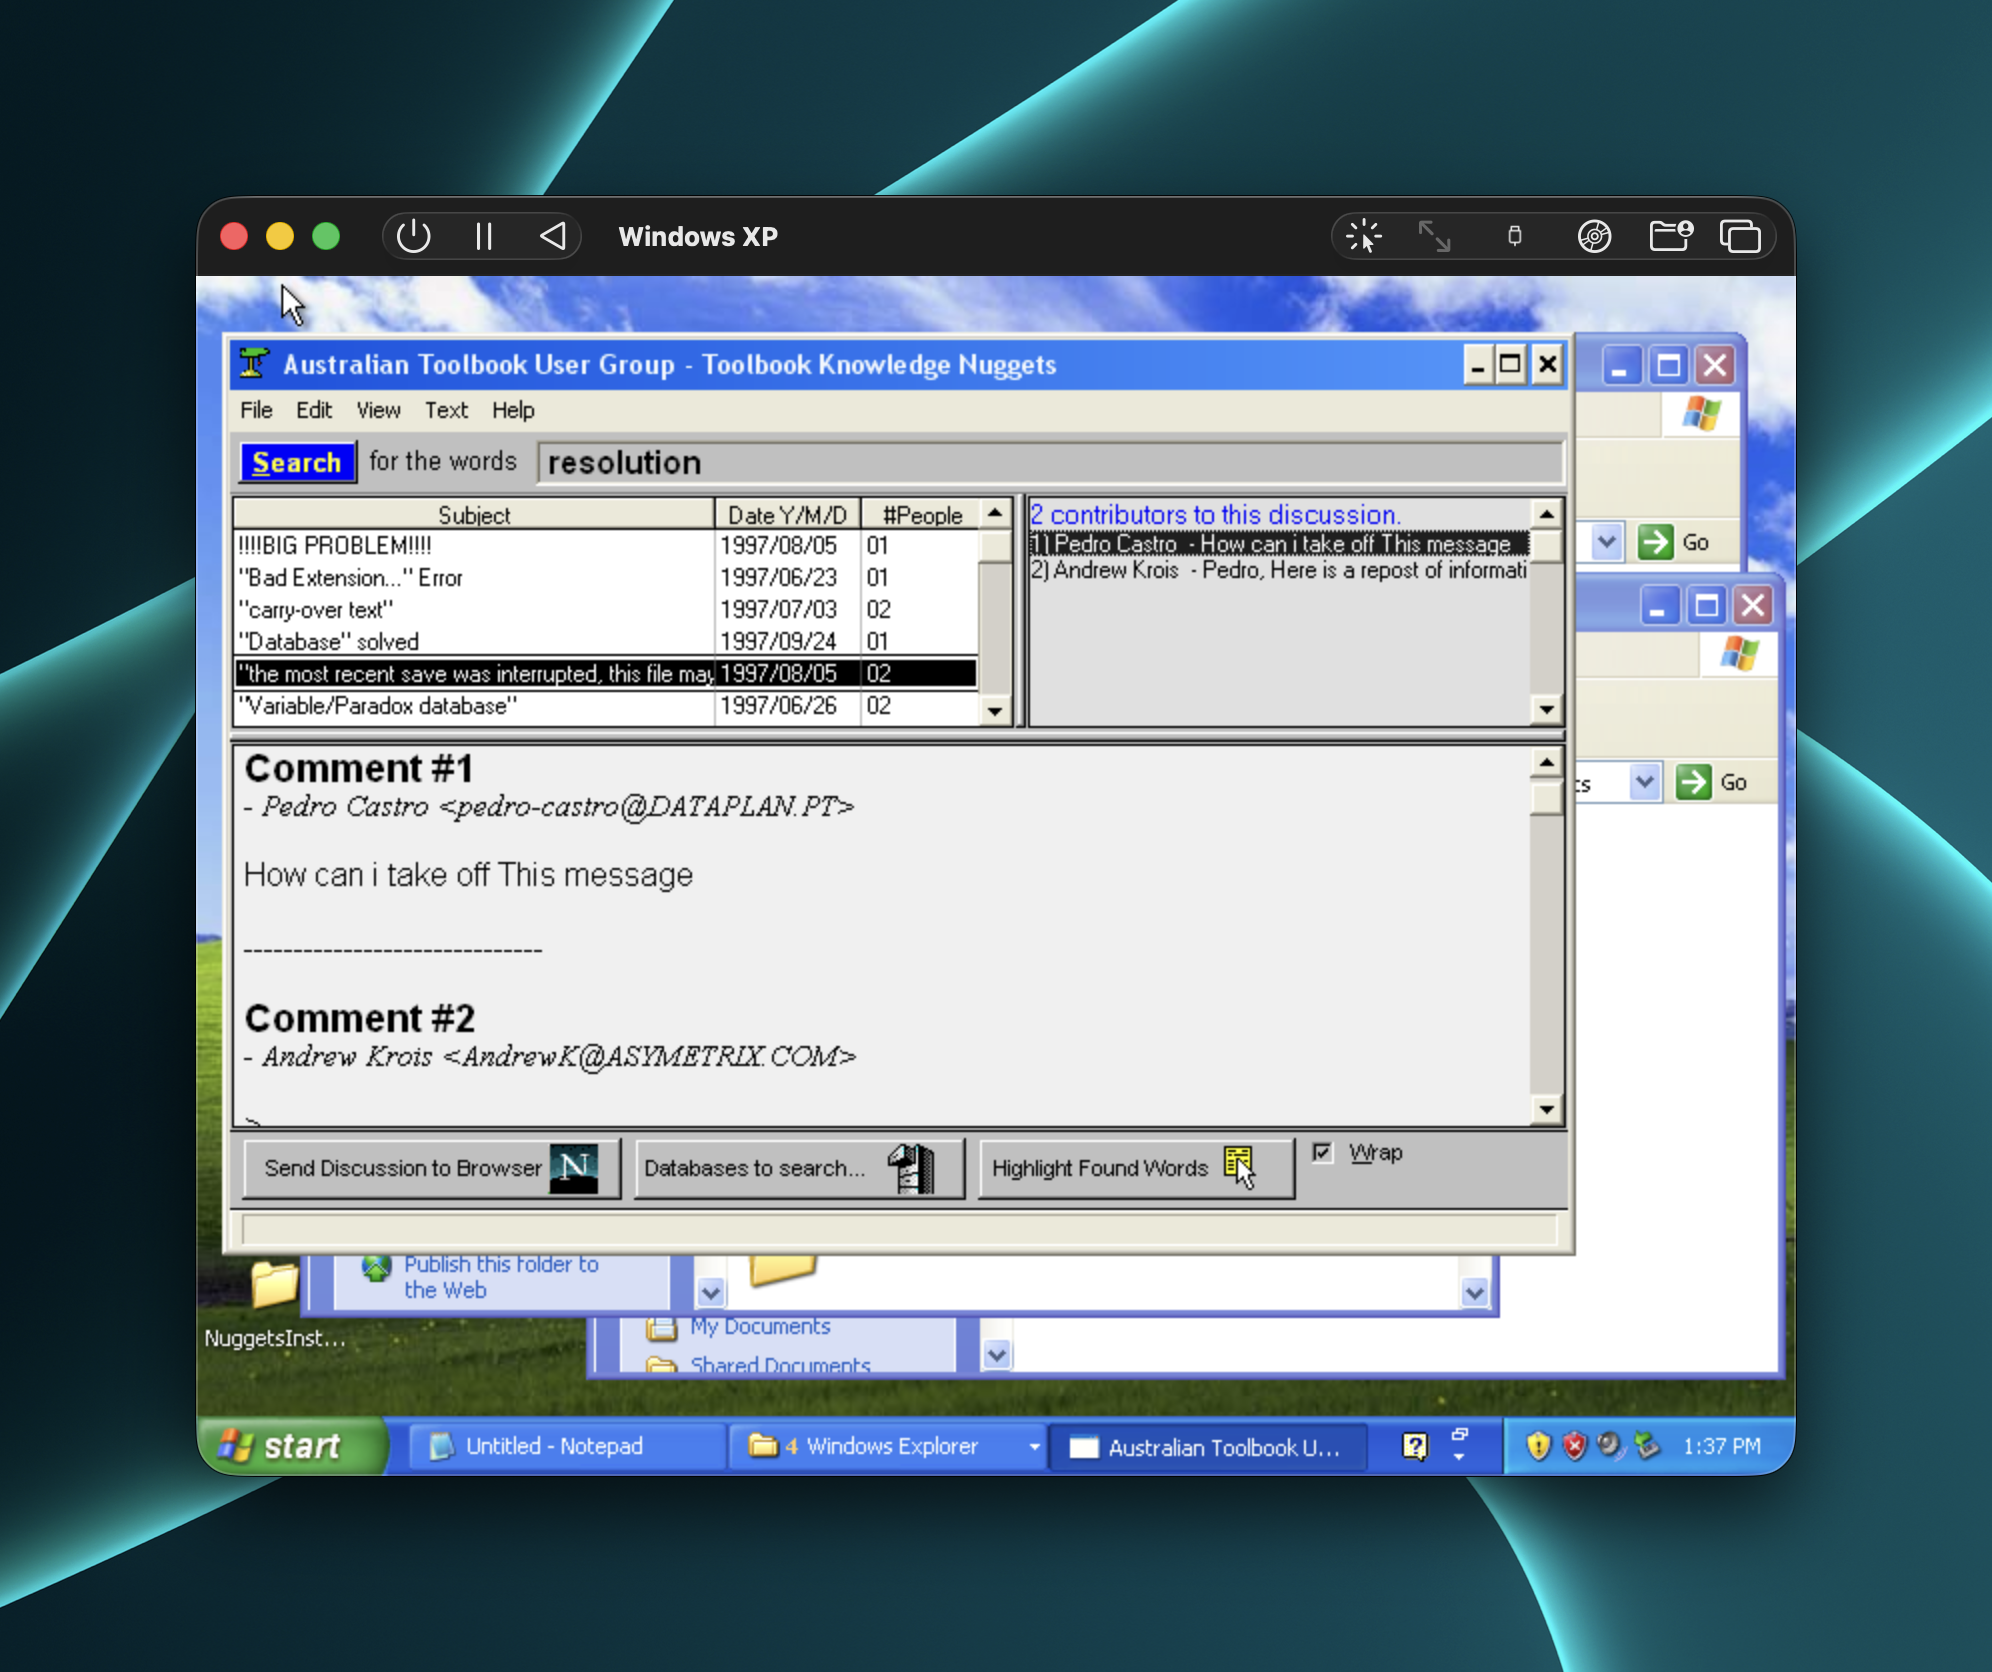Click the Subject list scroll up arrow
Viewport: 1992px width, 1672px height.
tap(995, 513)
